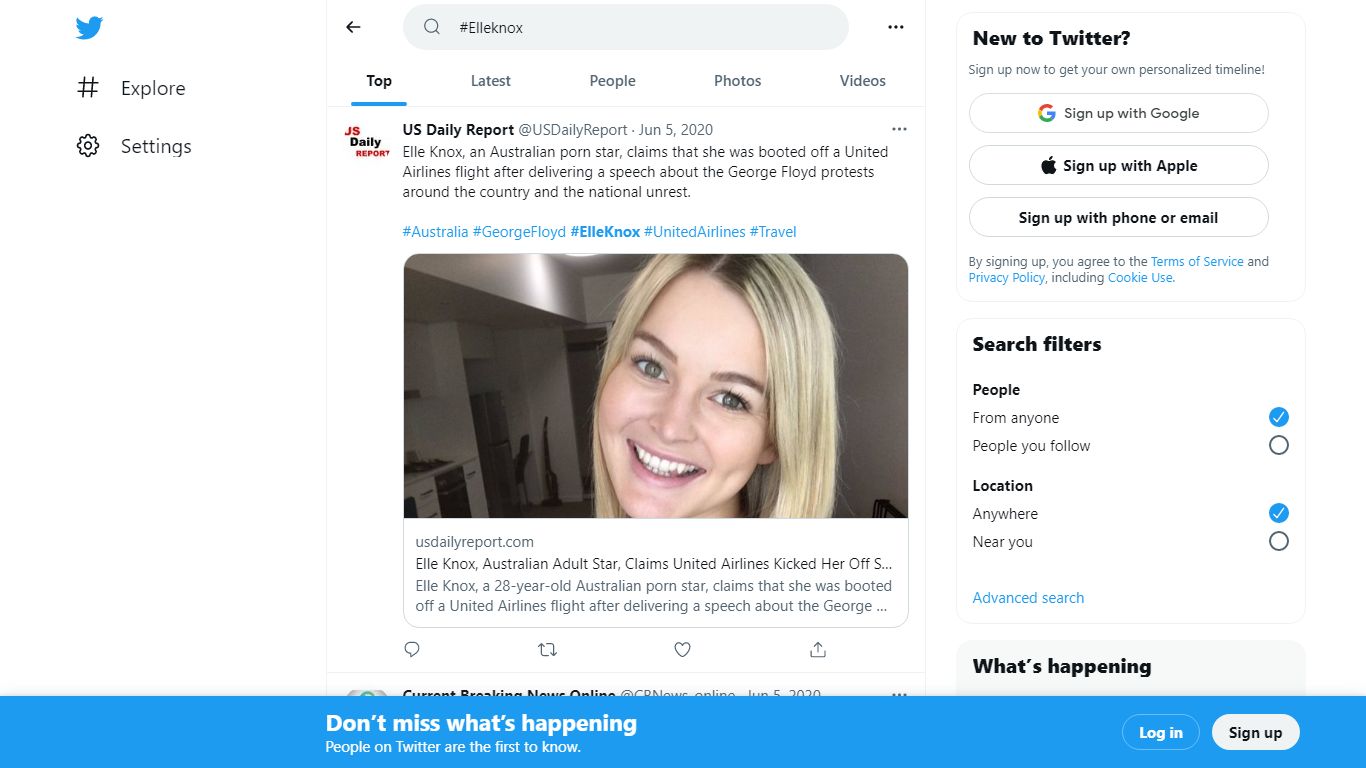1366x768 pixels.
Task: Click the #UnitedAirlines hashtag
Action: [x=694, y=231]
